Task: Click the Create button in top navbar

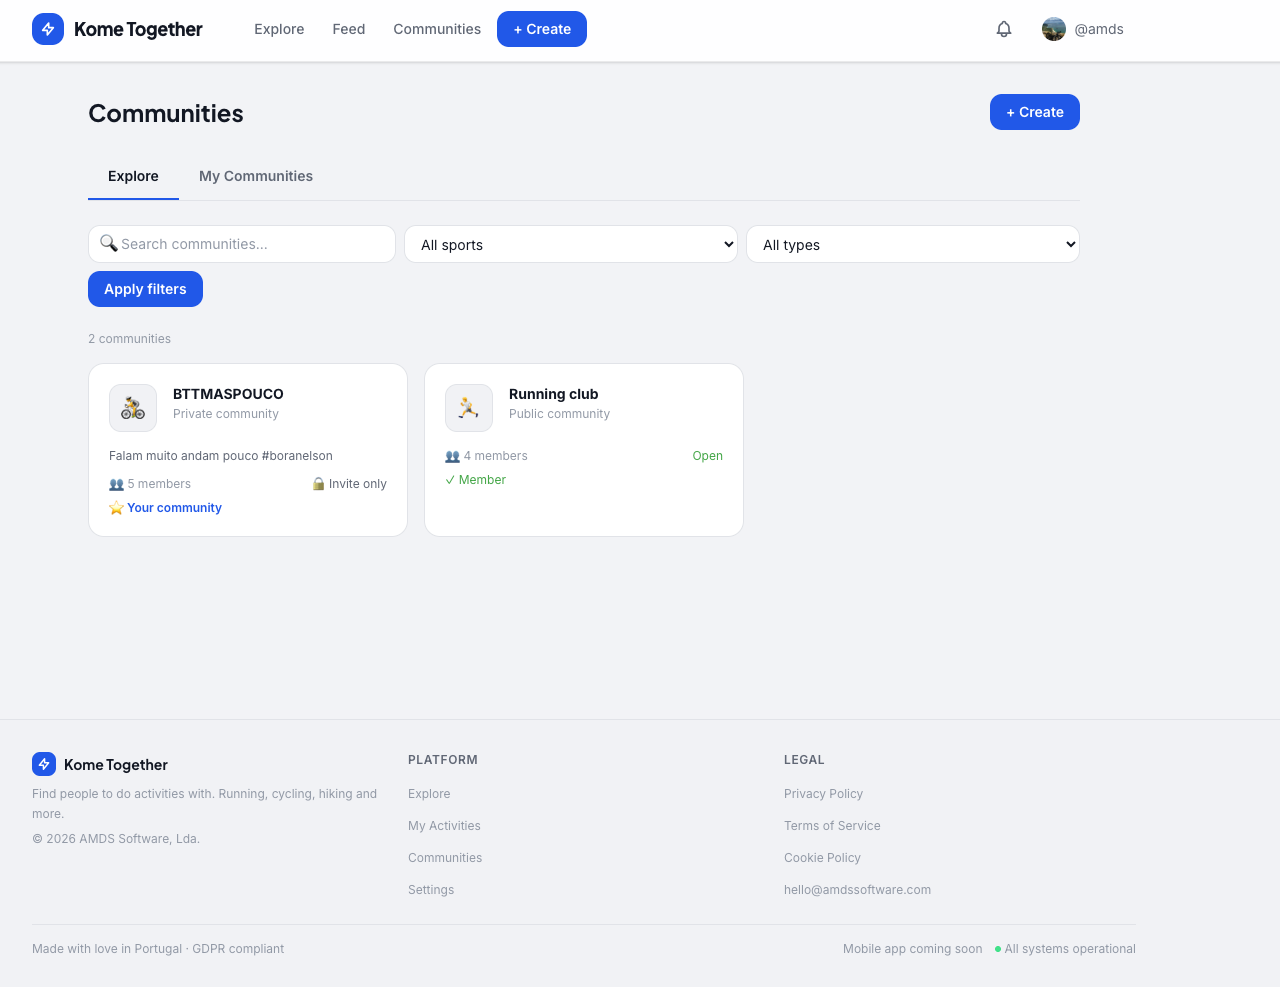Action: pos(542,29)
